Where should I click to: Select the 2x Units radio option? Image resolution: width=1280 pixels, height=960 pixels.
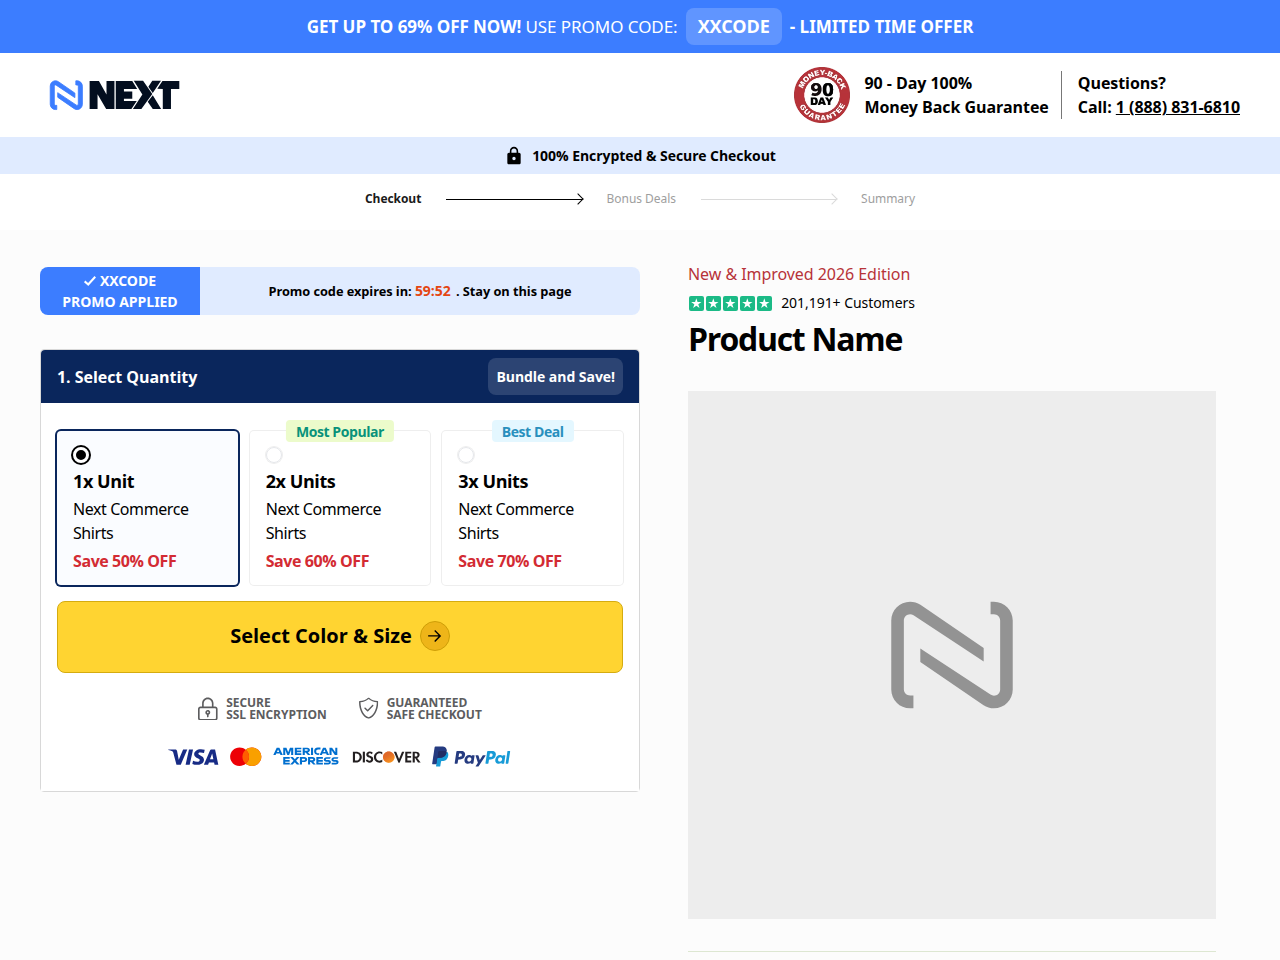click(274, 455)
